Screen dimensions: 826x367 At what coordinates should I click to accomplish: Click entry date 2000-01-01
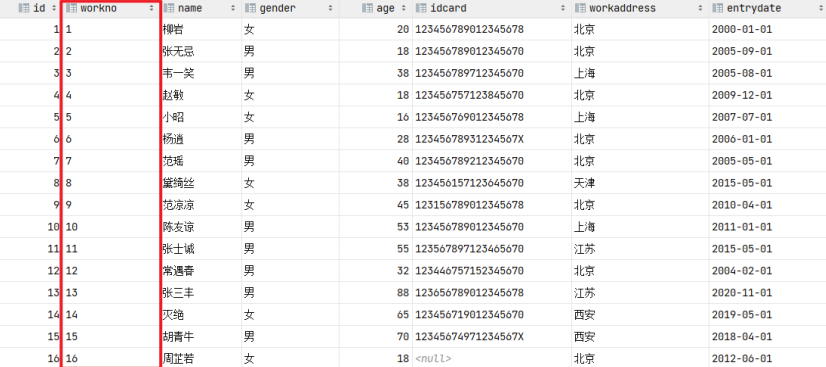pyautogui.click(x=742, y=29)
